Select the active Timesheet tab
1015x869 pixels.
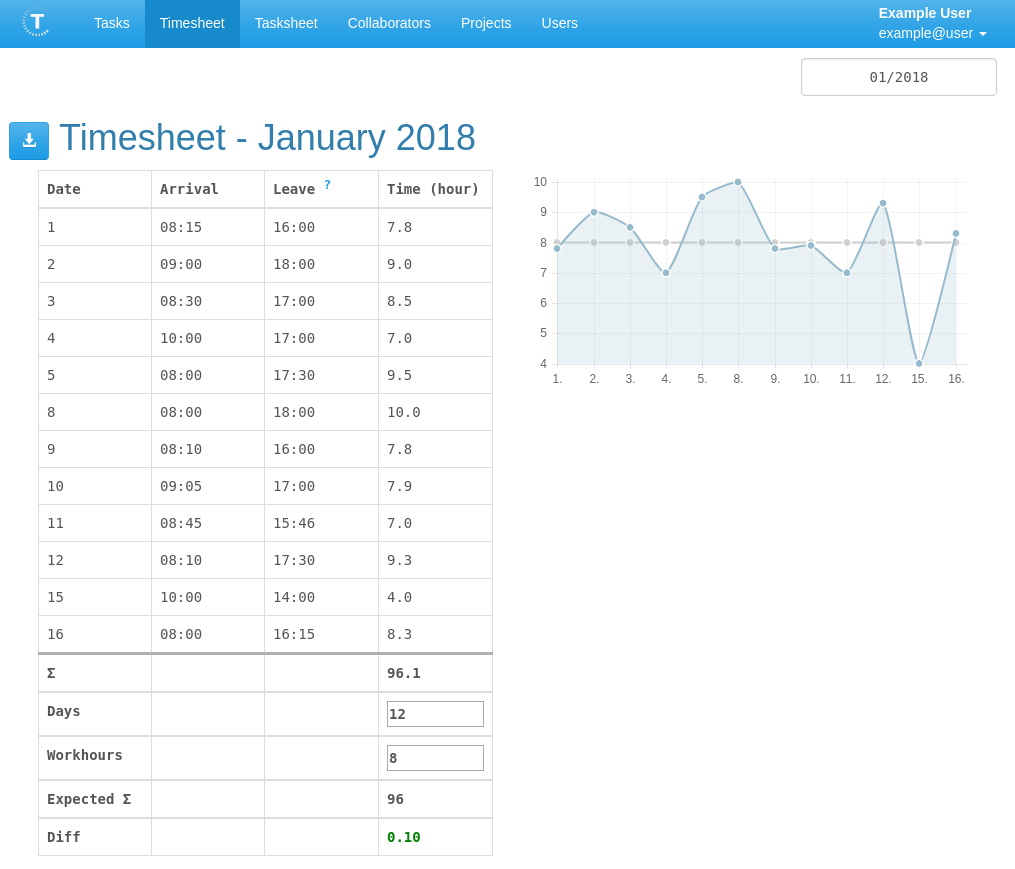click(192, 23)
